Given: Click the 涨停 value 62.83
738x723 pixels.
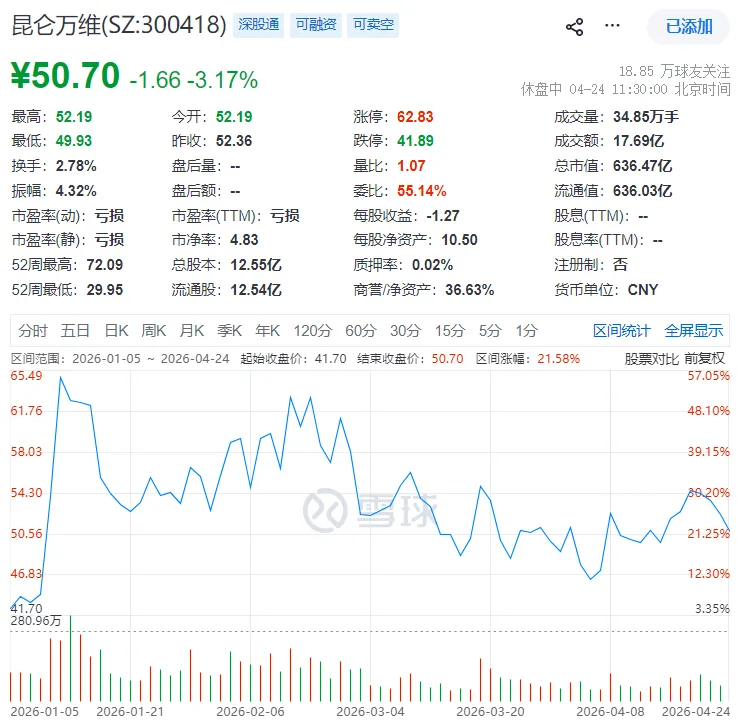Looking at the screenshot, I should [x=415, y=117].
